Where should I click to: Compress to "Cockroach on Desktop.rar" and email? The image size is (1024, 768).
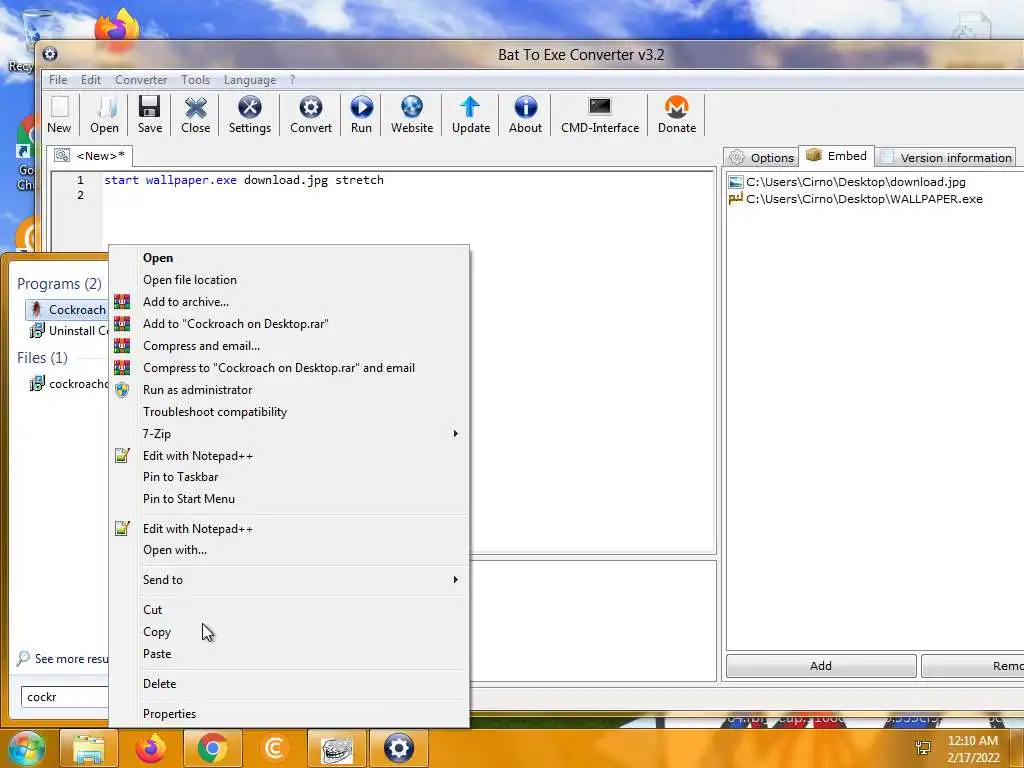pyautogui.click(x=289, y=368)
